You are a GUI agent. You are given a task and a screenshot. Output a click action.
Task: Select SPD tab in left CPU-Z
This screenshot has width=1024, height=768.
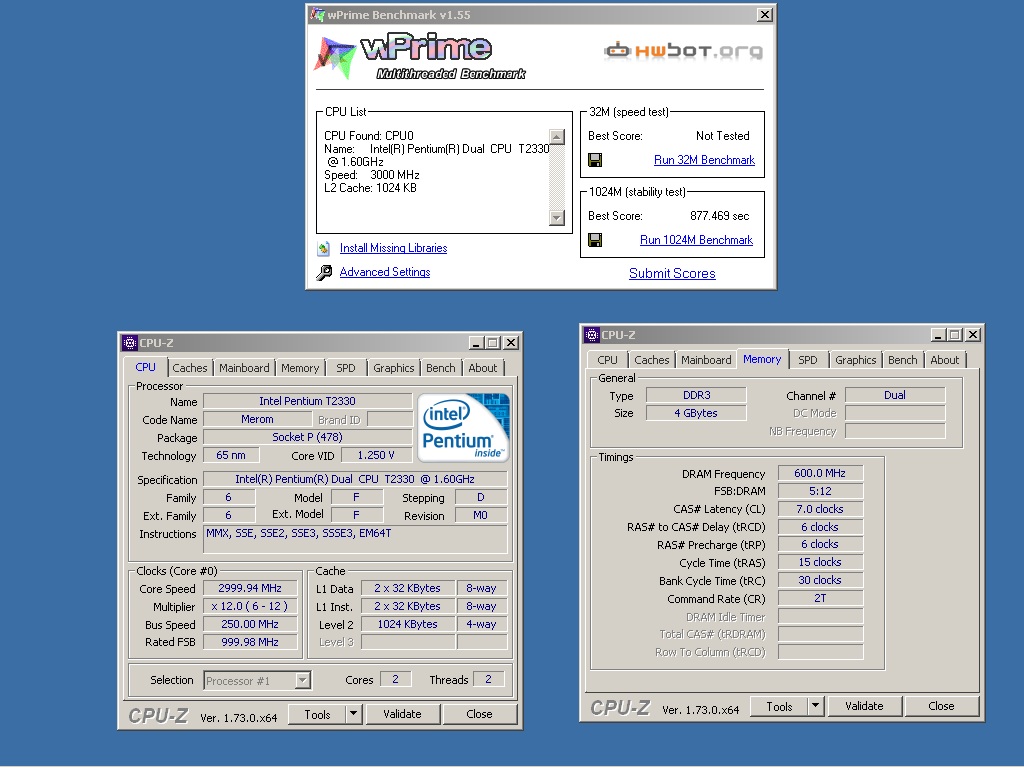[345, 368]
